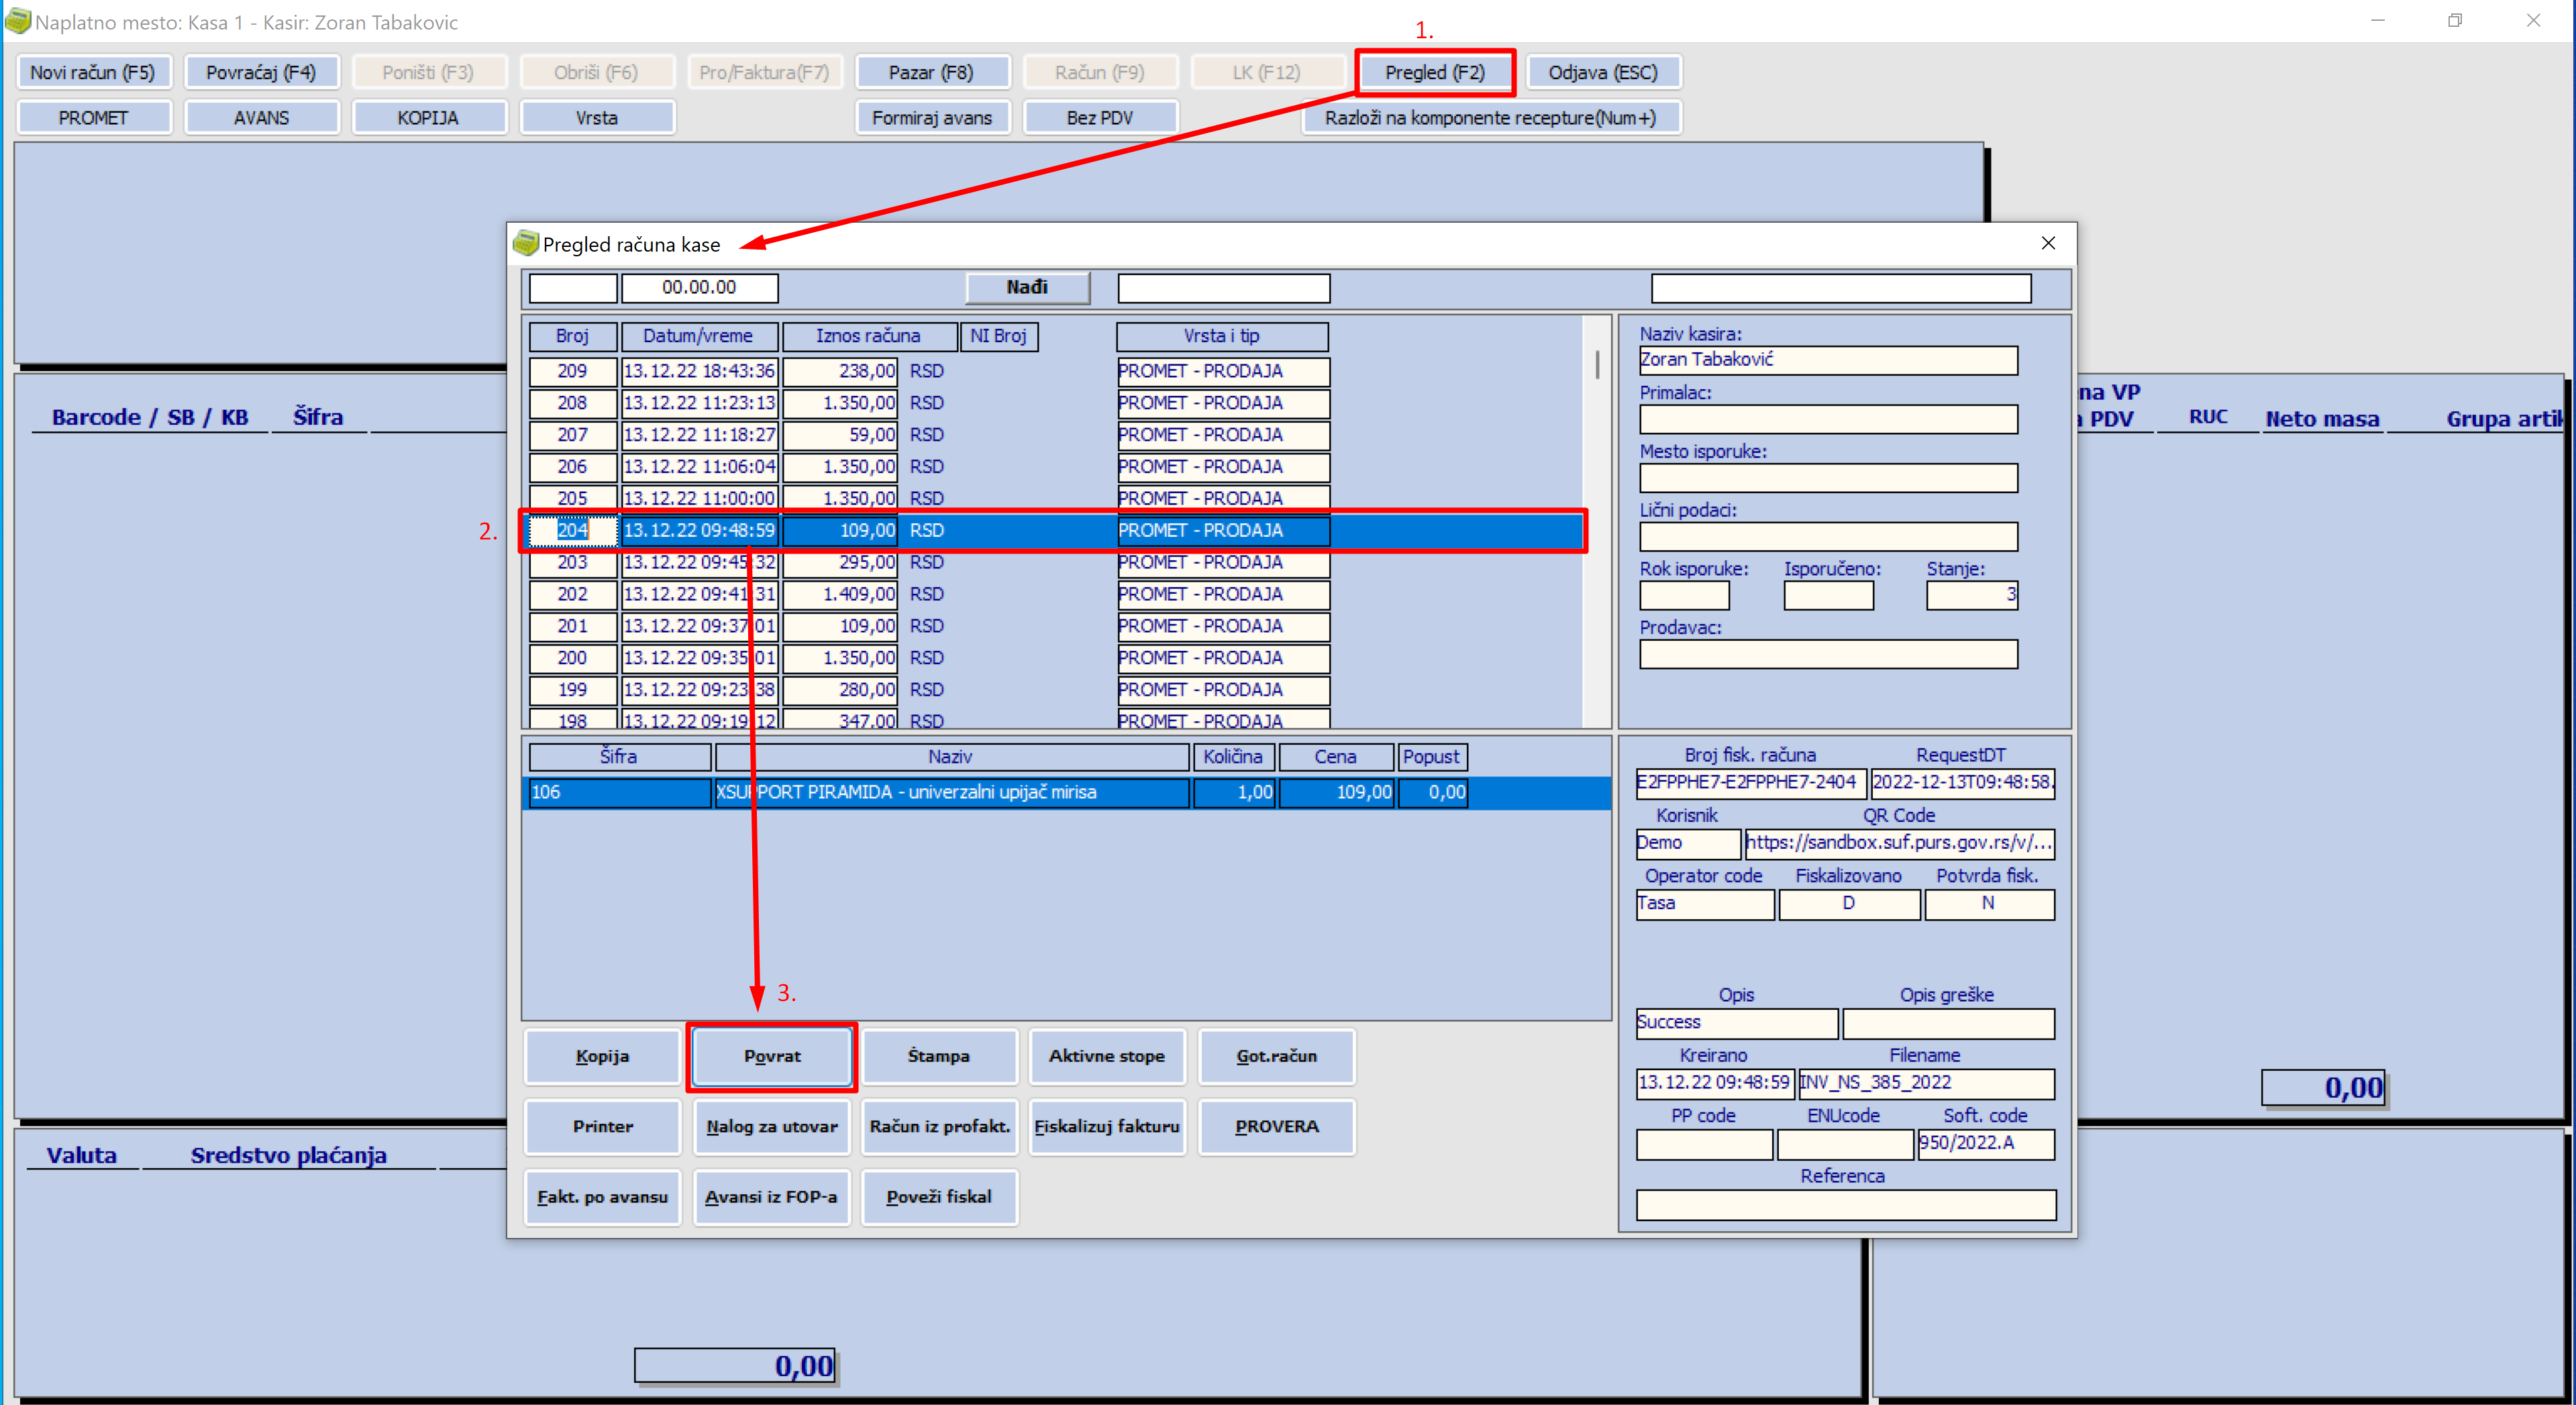Click the Povrat button
Image resolution: width=2576 pixels, height=1405 pixels.
coord(771,1056)
